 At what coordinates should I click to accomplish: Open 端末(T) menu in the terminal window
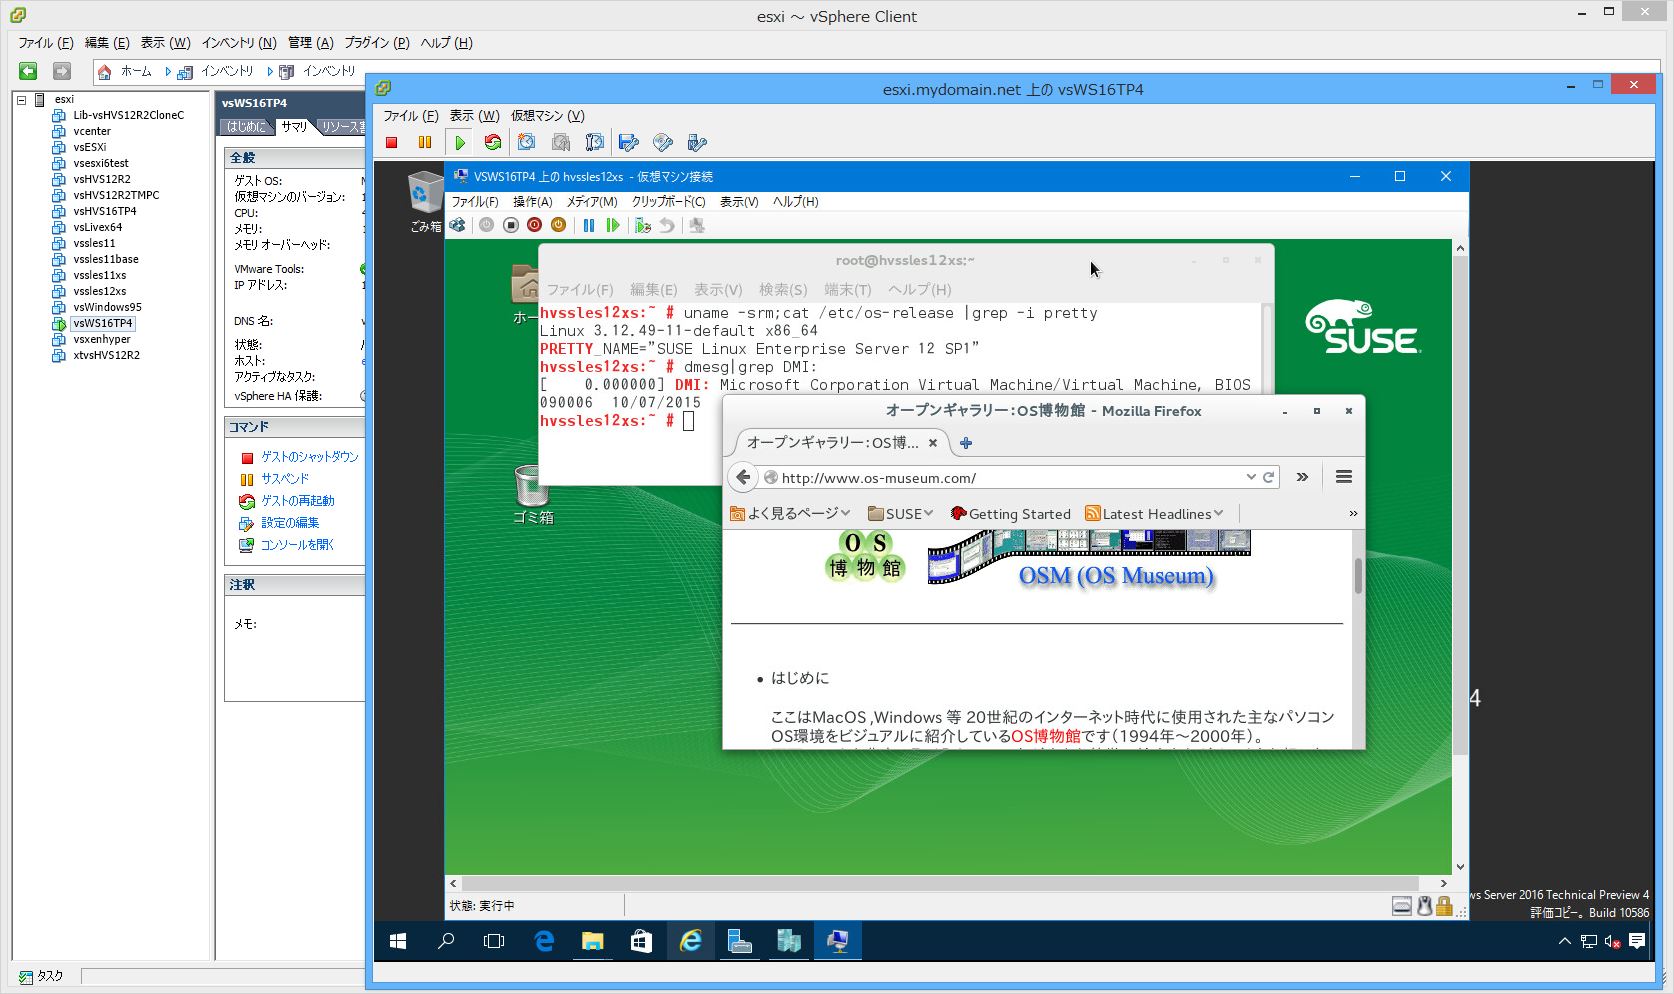848,289
